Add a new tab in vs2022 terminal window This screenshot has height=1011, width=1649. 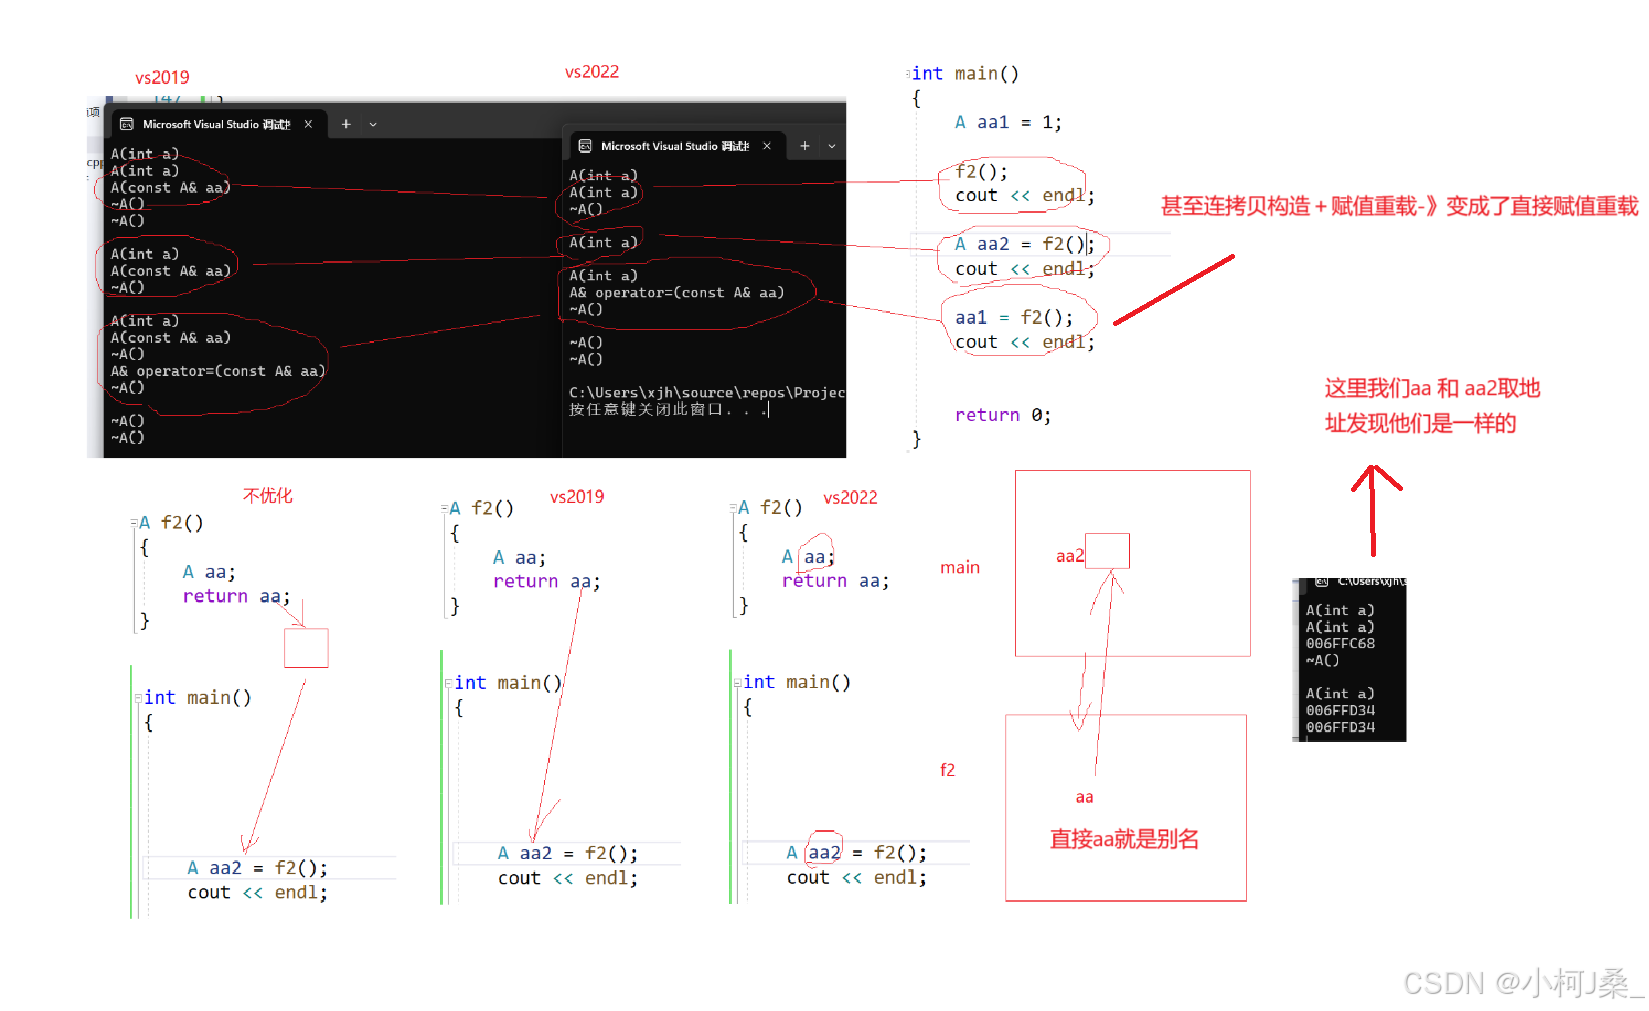[x=805, y=146]
